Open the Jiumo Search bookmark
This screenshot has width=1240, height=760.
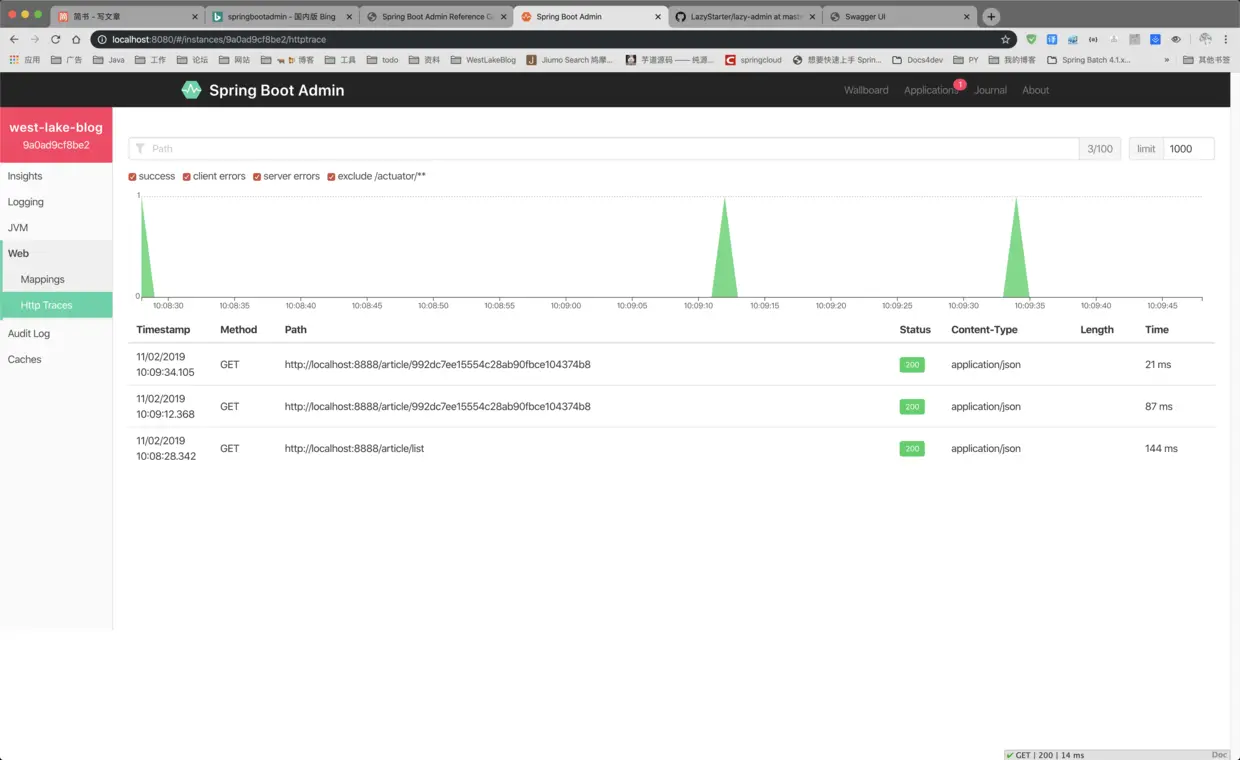click(x=569, y=60)
